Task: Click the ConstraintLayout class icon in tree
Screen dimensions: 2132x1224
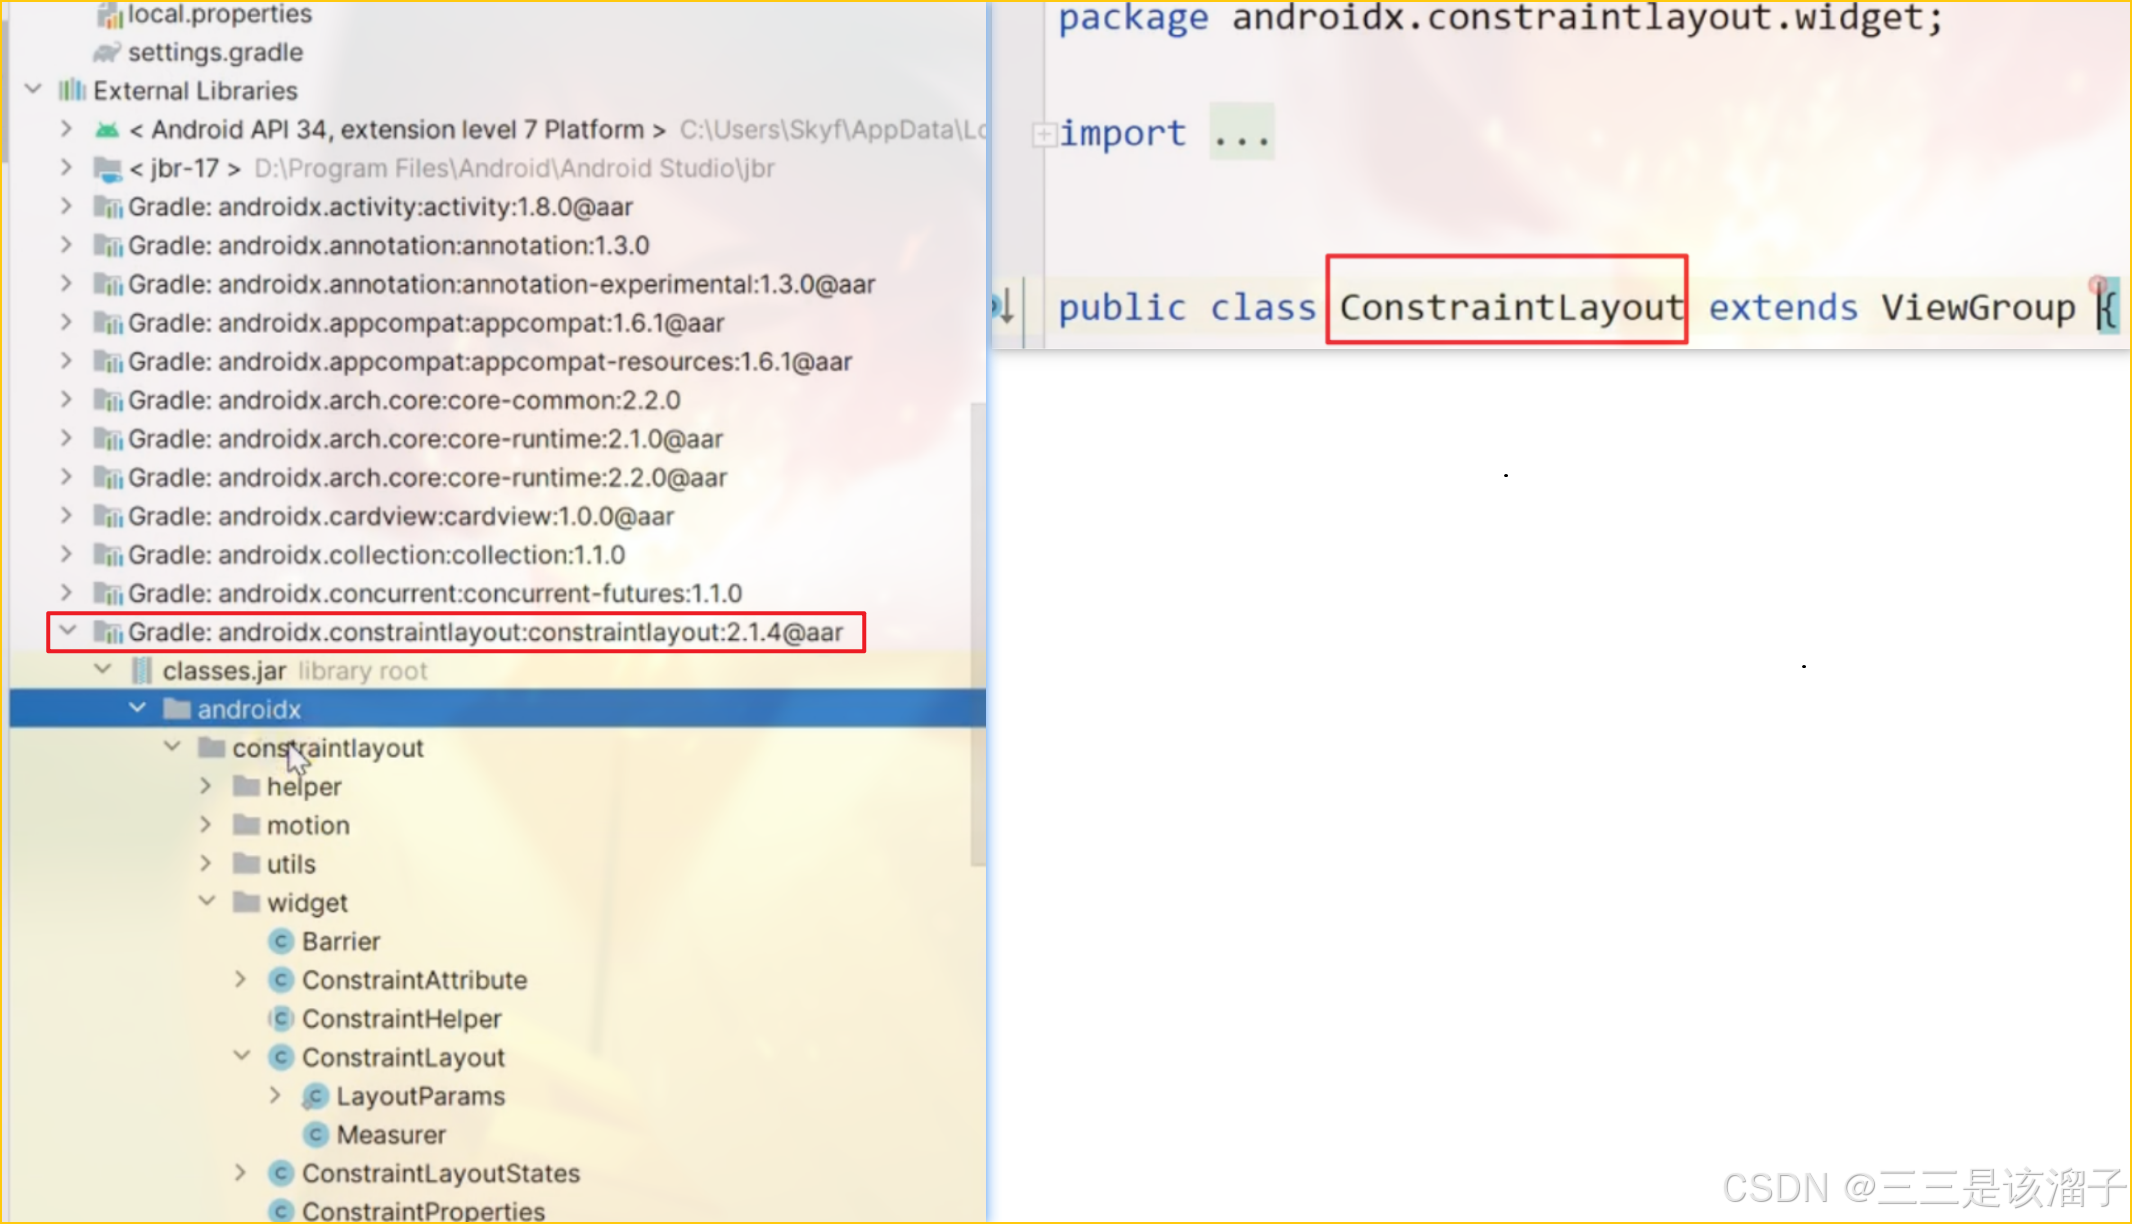Action: point(282,1057)
